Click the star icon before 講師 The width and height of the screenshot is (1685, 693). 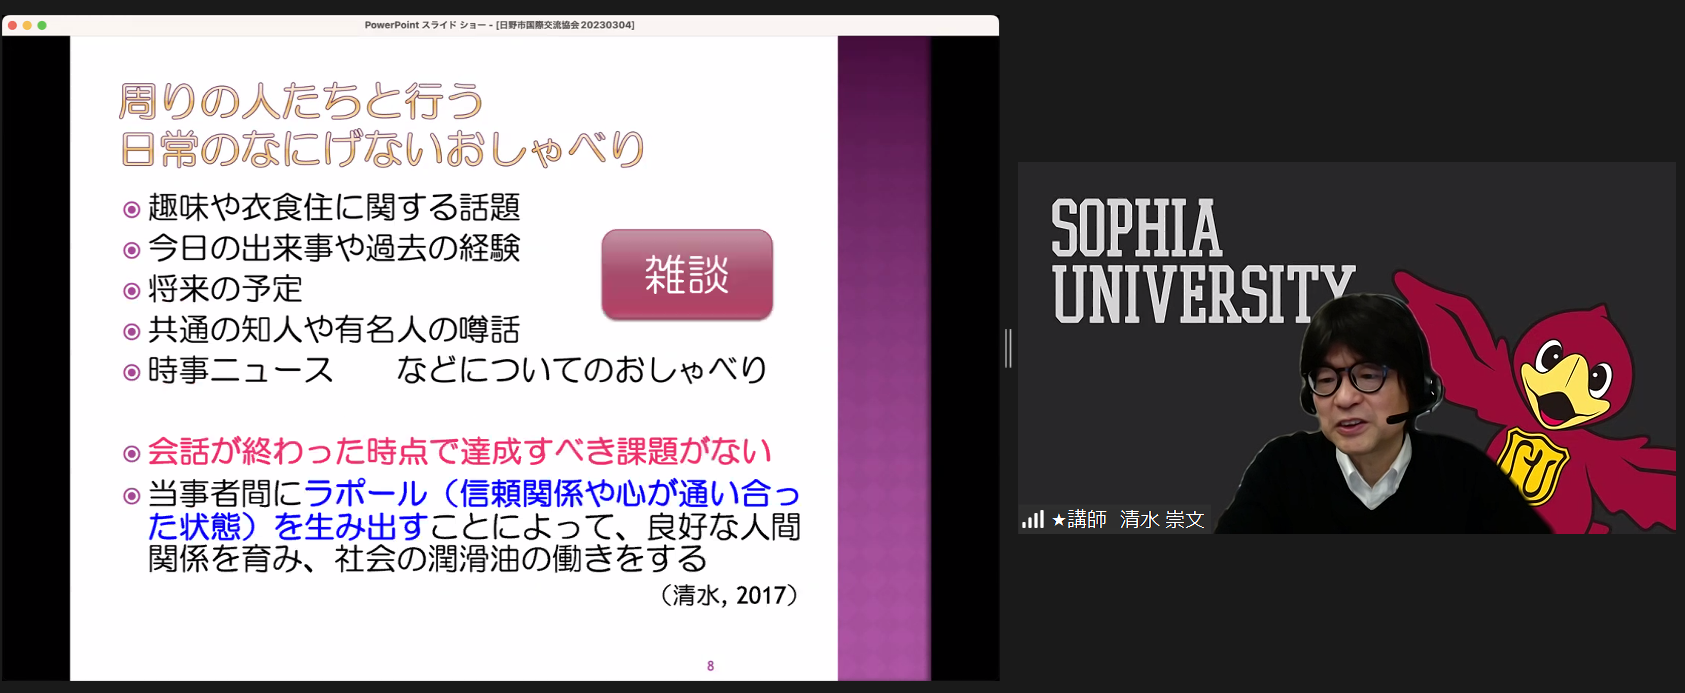[x=1059, y=520]
